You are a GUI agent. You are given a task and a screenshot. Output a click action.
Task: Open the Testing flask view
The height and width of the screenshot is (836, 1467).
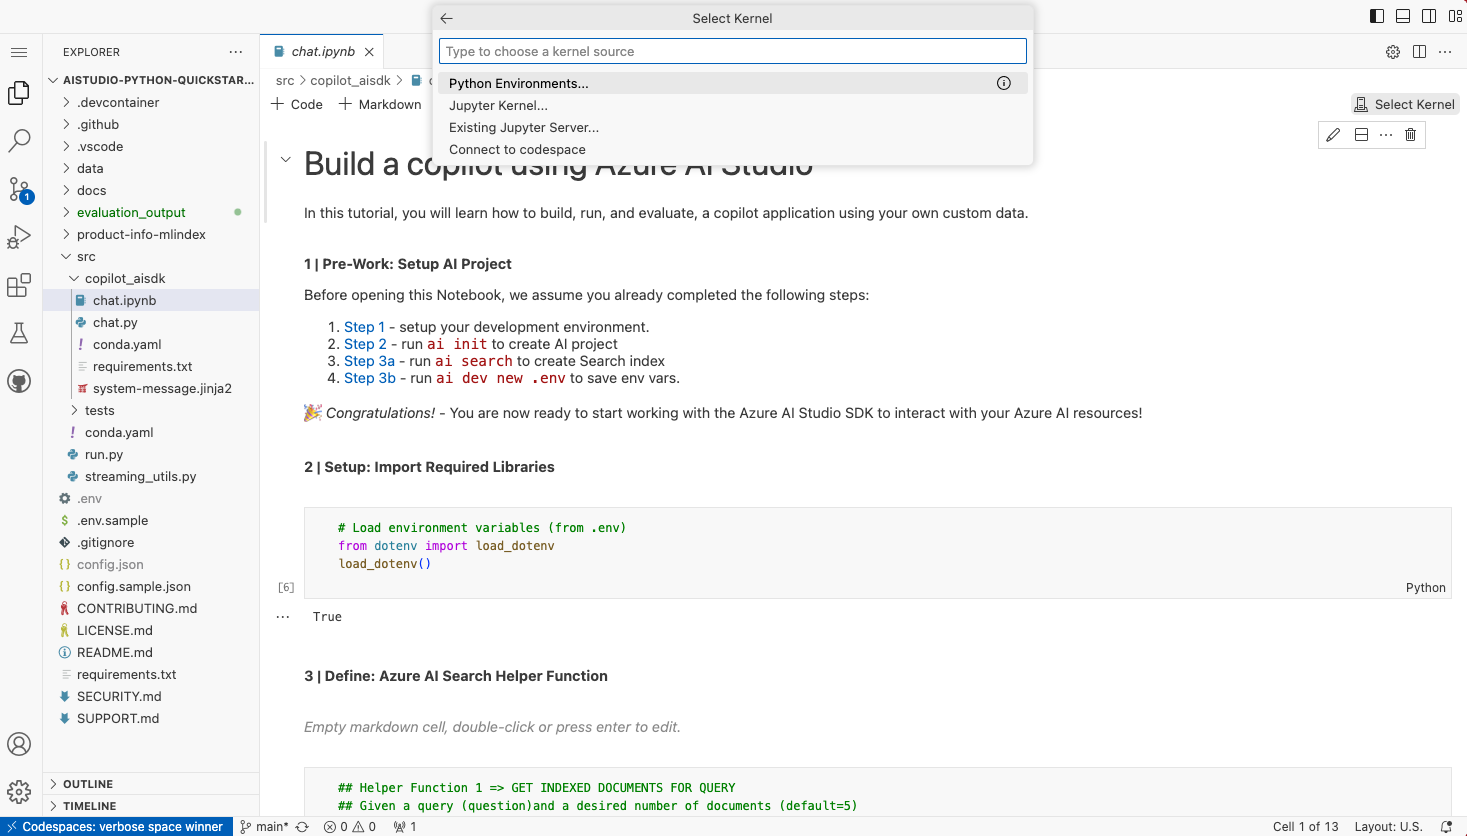[x=19, y=333]
